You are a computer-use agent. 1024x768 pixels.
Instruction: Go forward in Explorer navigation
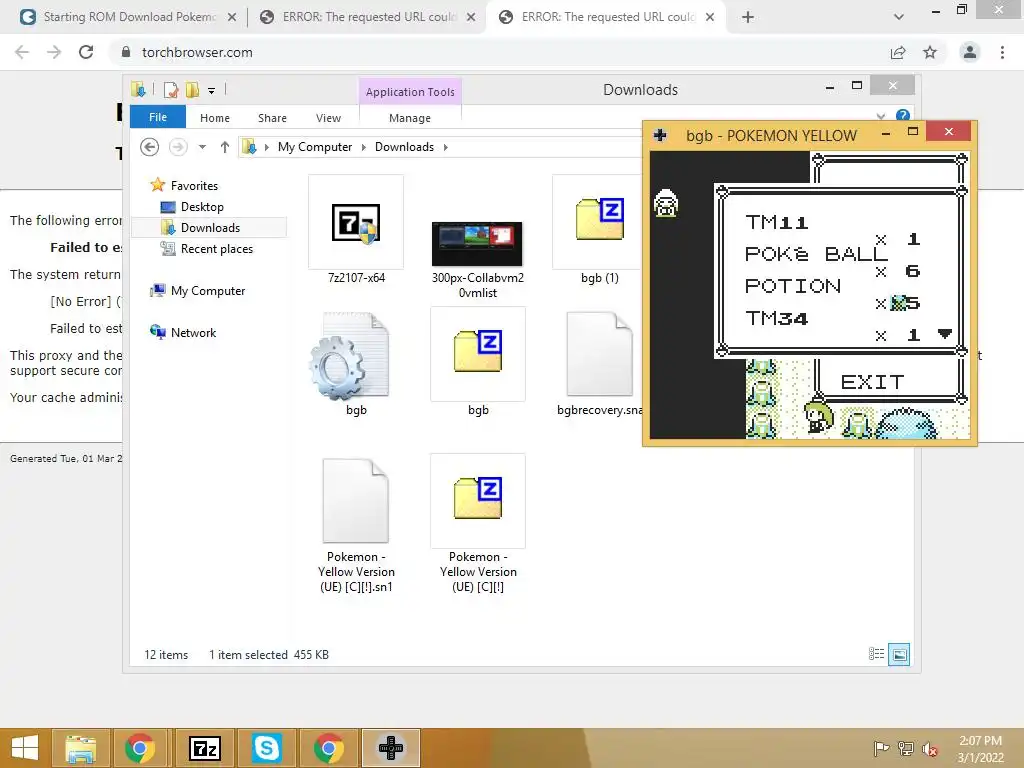click(x=178, y=147)
